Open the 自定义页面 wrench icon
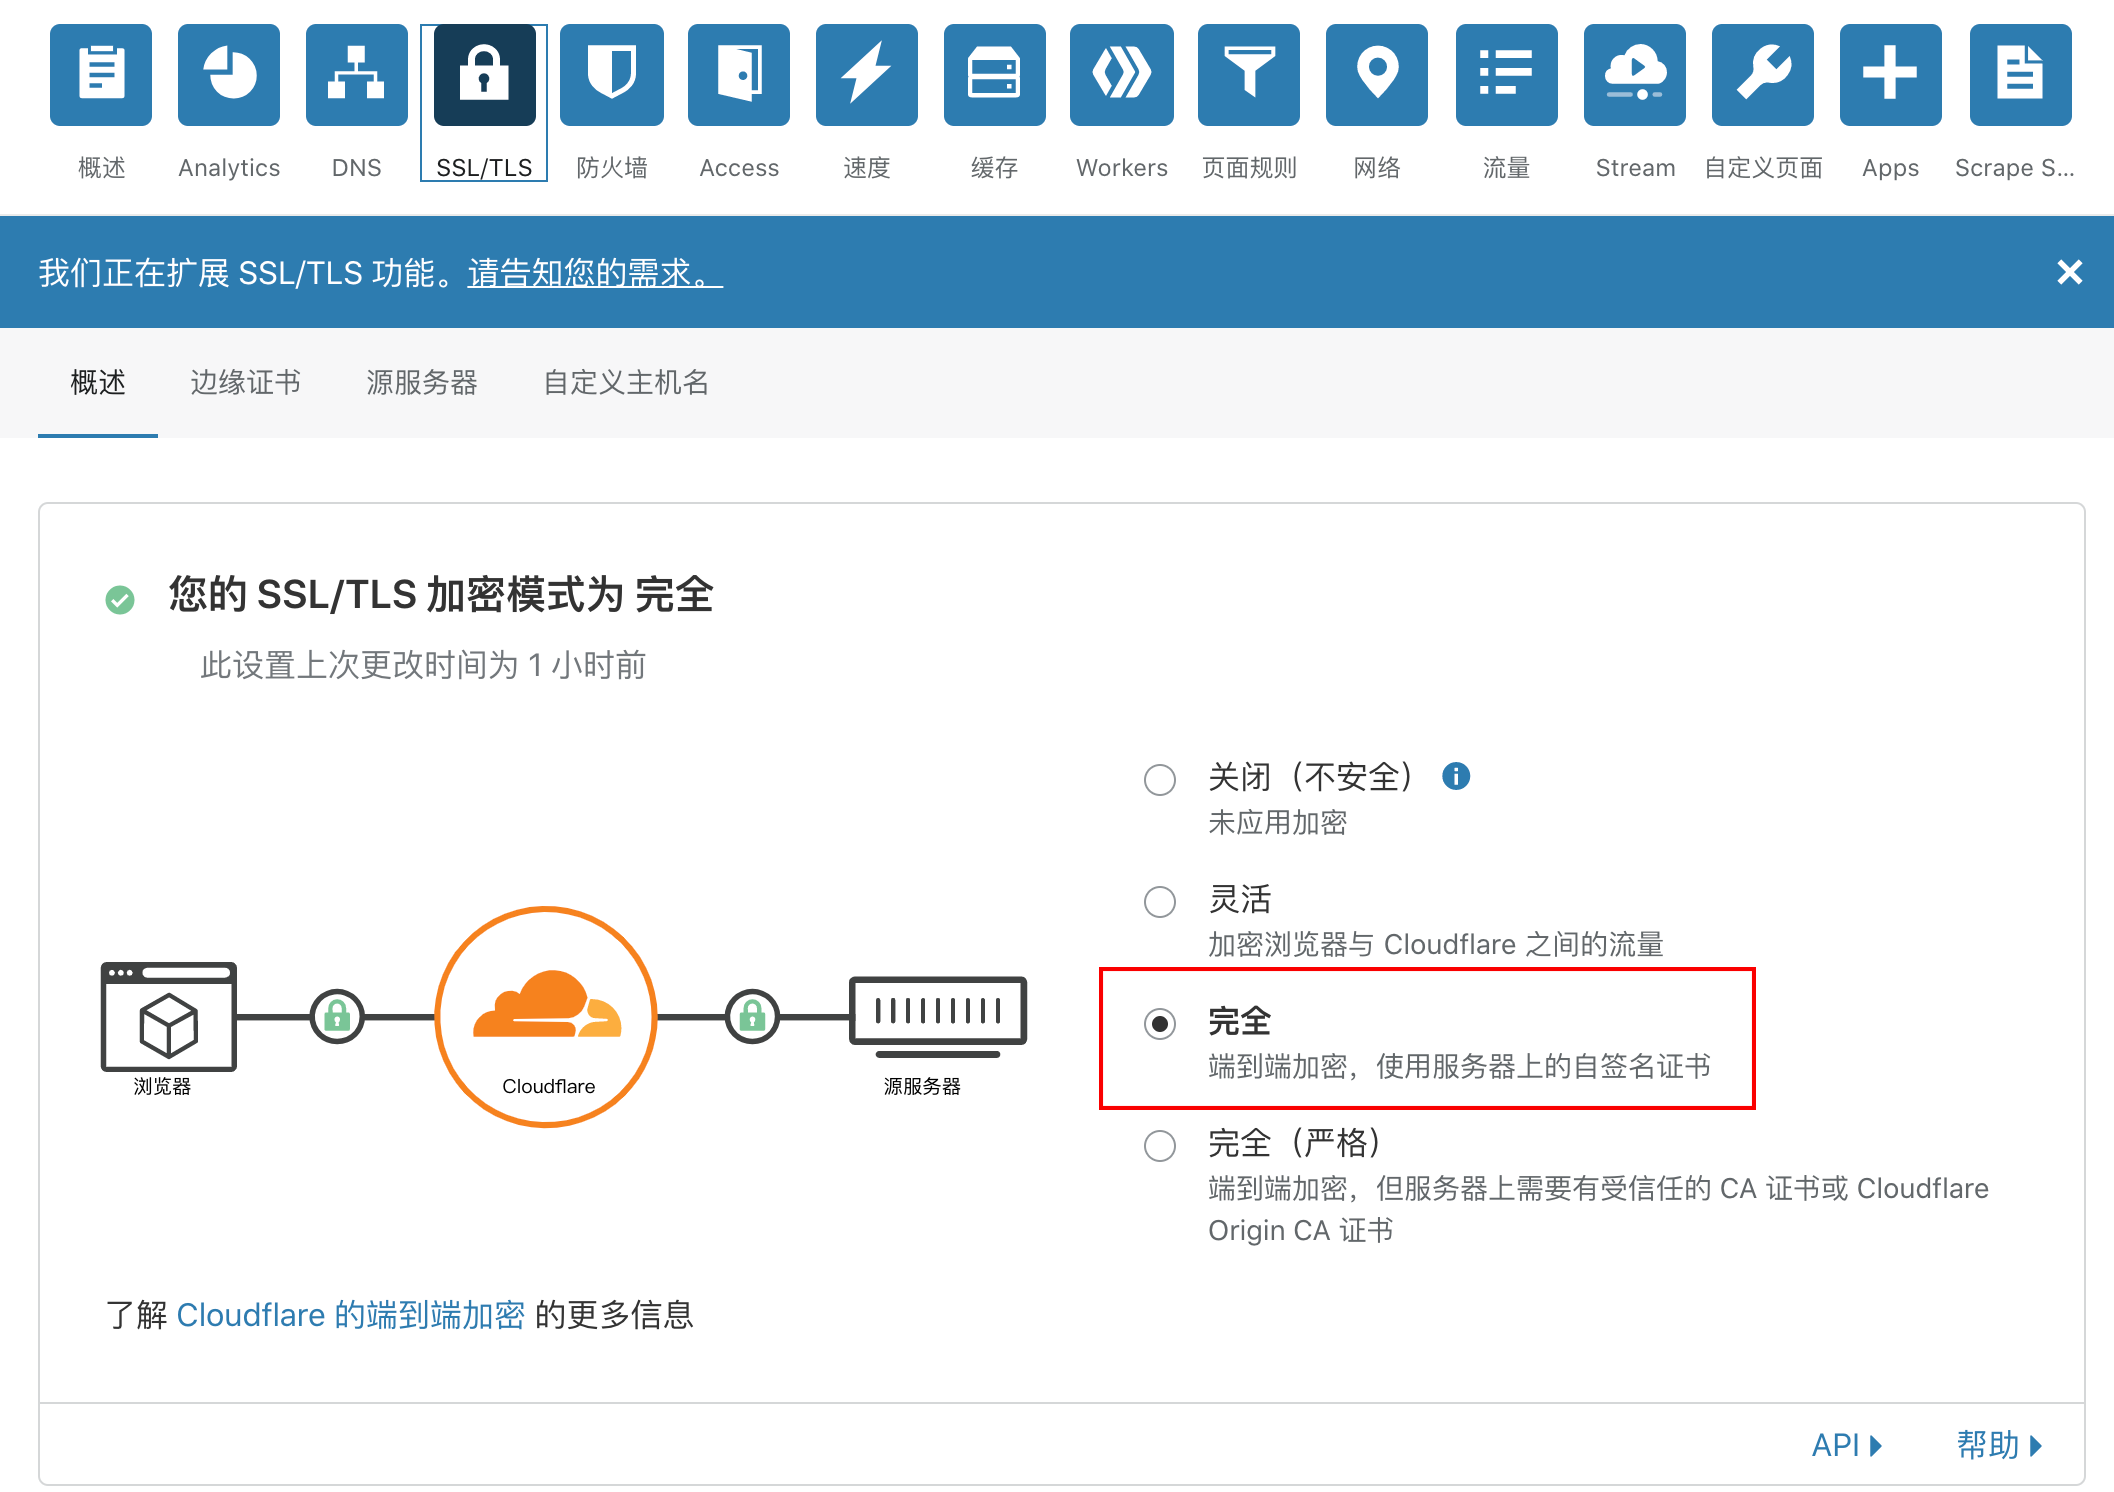Screen dimensions: 2114x1492 click(1763, 75)
